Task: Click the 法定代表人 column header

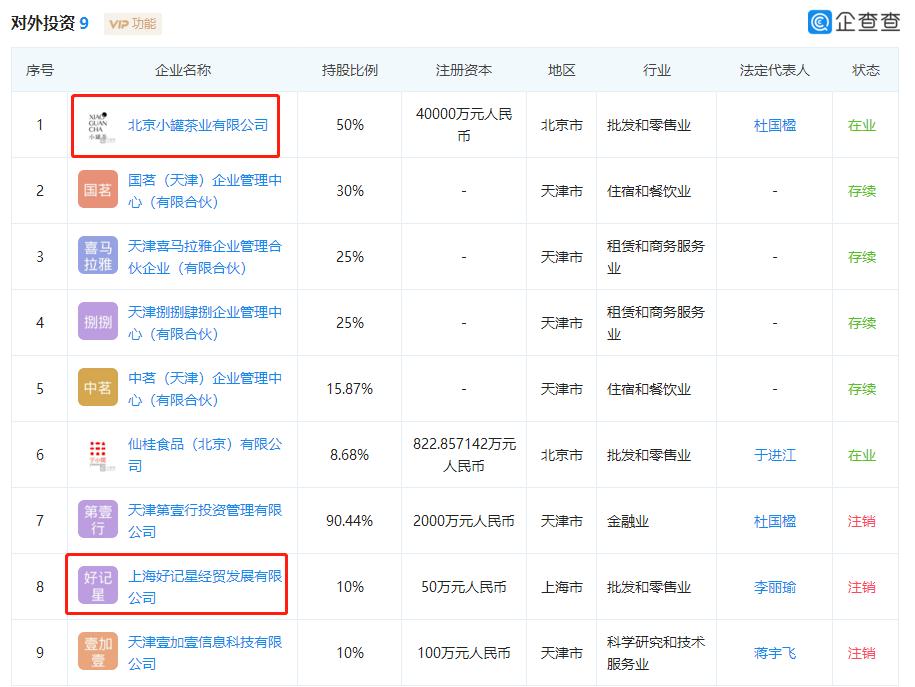Action: 774,70
